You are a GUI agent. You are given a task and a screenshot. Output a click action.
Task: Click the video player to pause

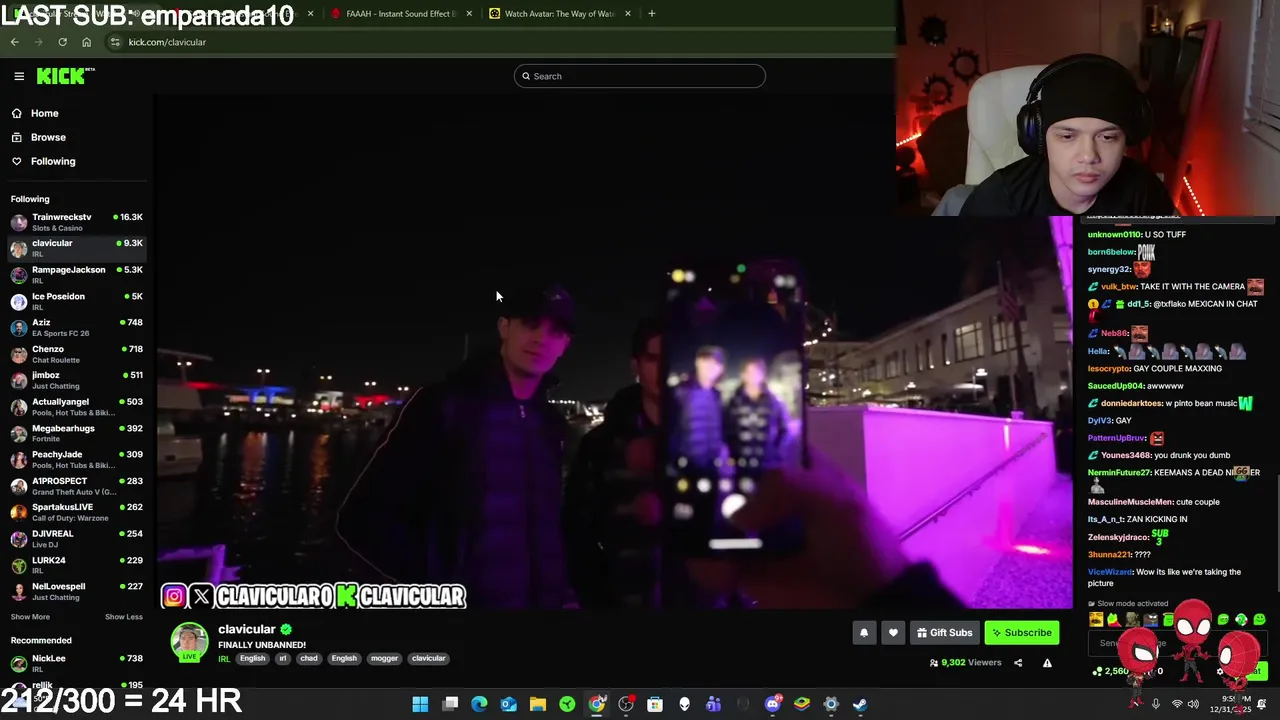coord(614,352)
